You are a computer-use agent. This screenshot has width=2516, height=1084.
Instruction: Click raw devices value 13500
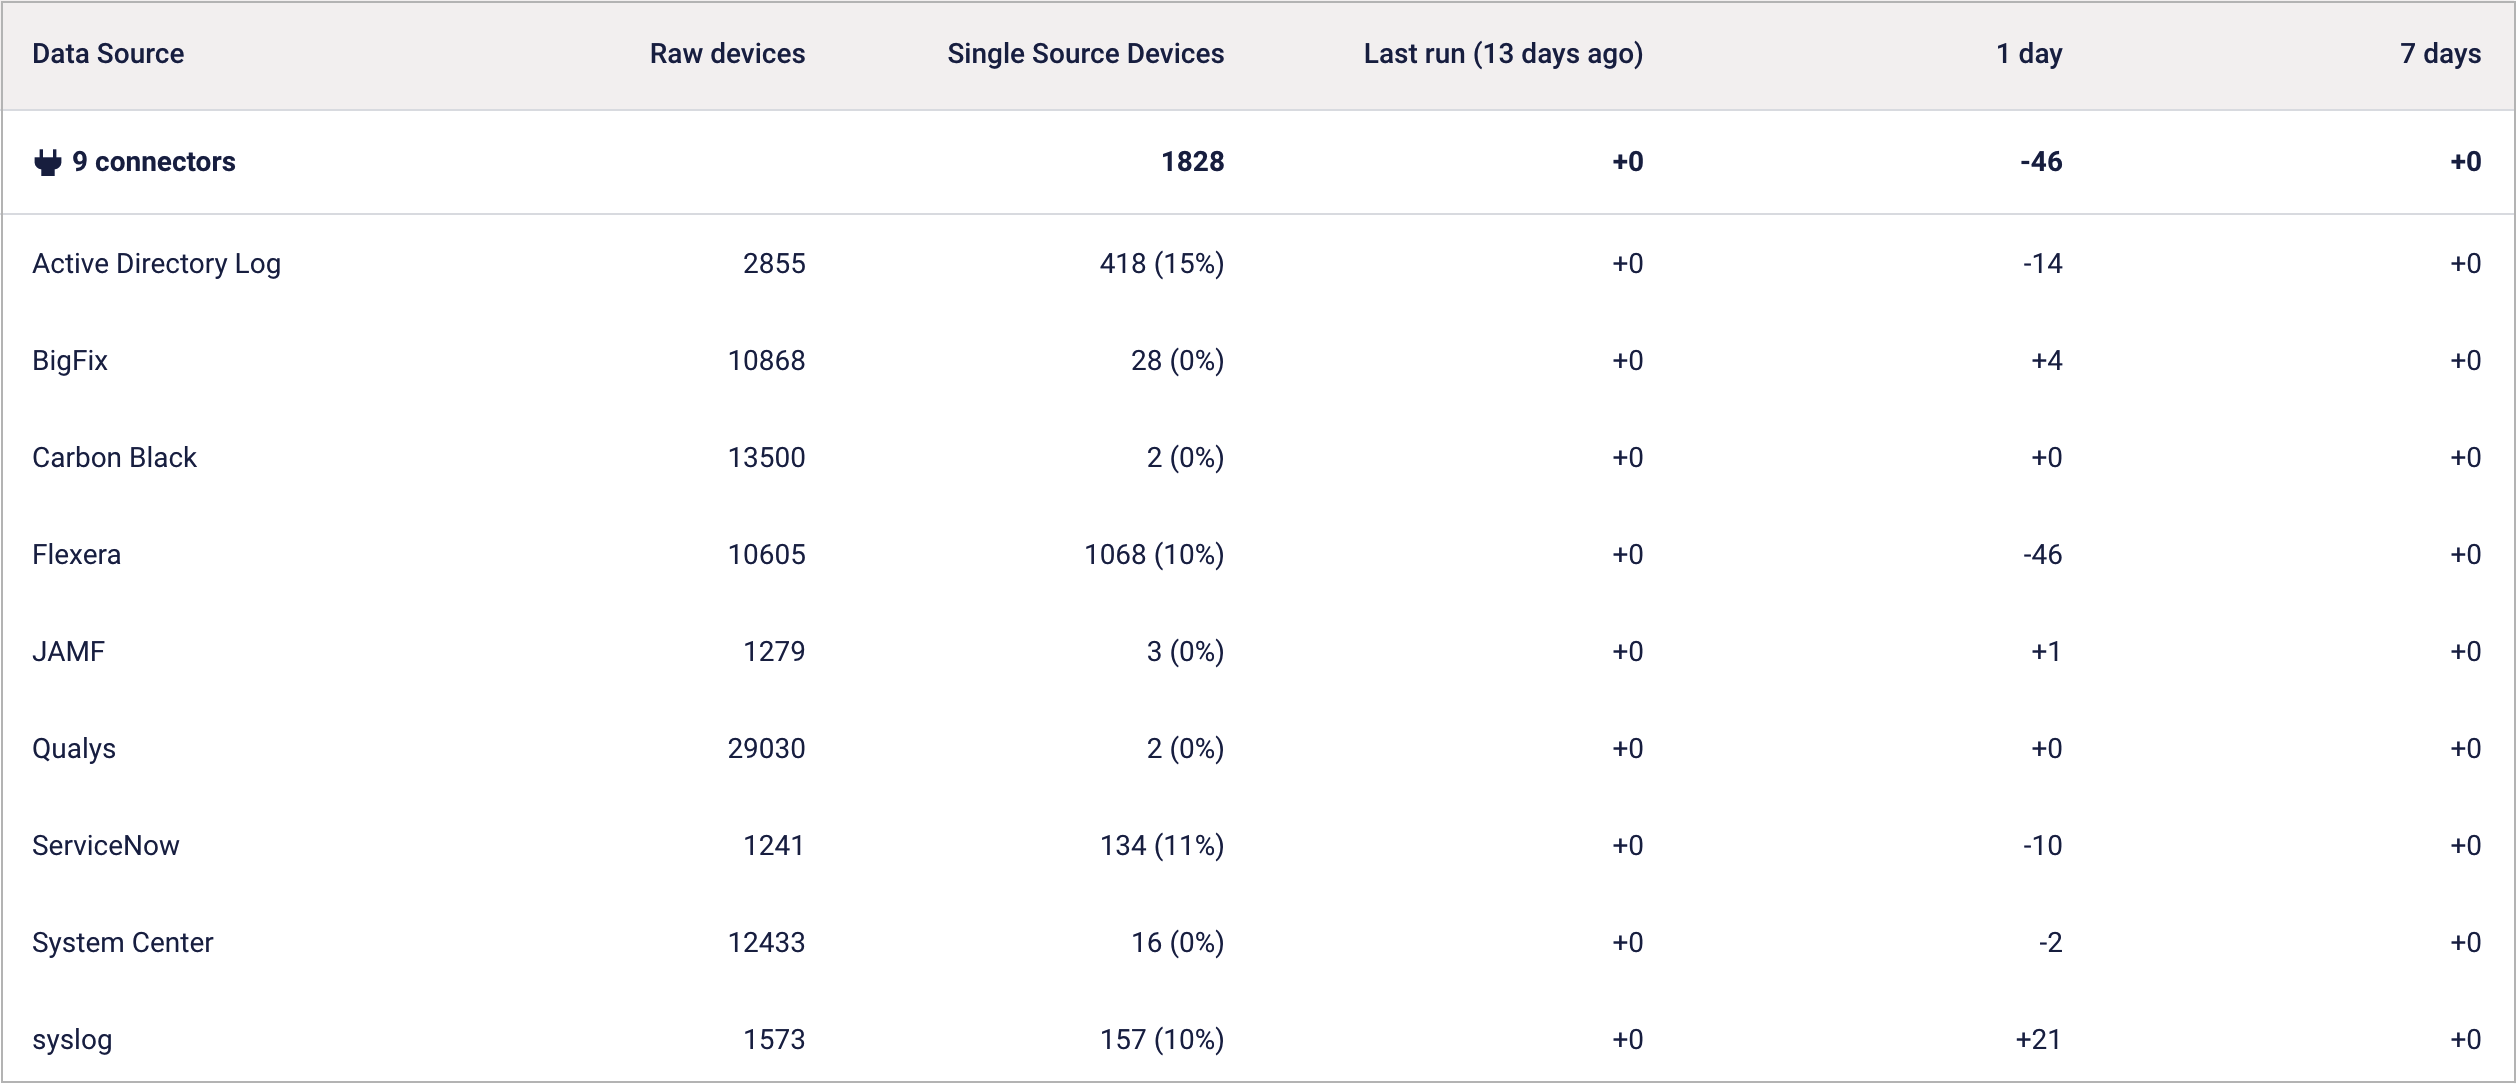tap(766, 458)
